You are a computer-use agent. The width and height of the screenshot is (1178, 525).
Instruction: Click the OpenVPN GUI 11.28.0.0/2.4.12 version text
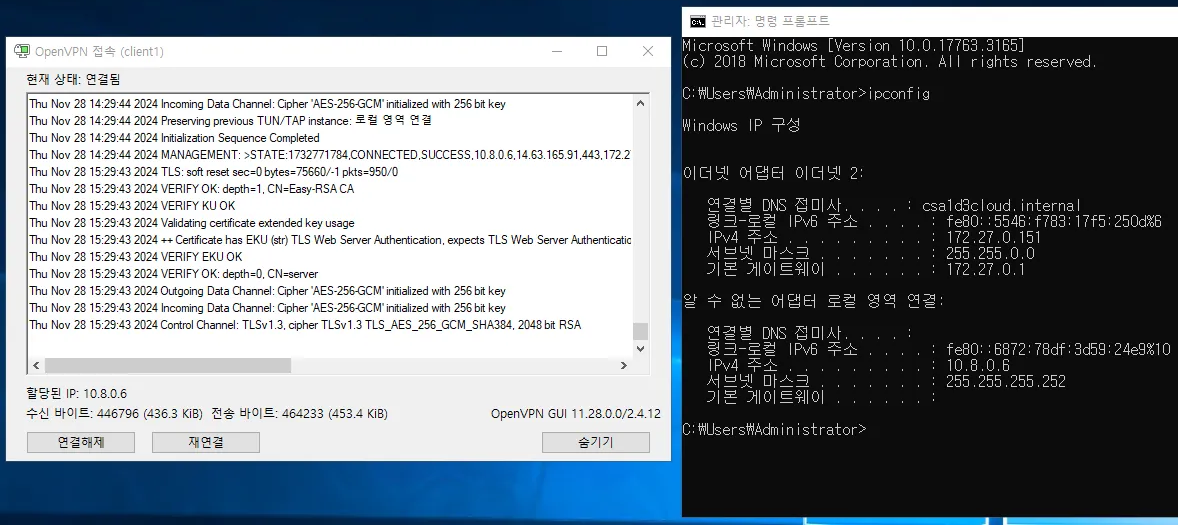[x=575, y=414]
